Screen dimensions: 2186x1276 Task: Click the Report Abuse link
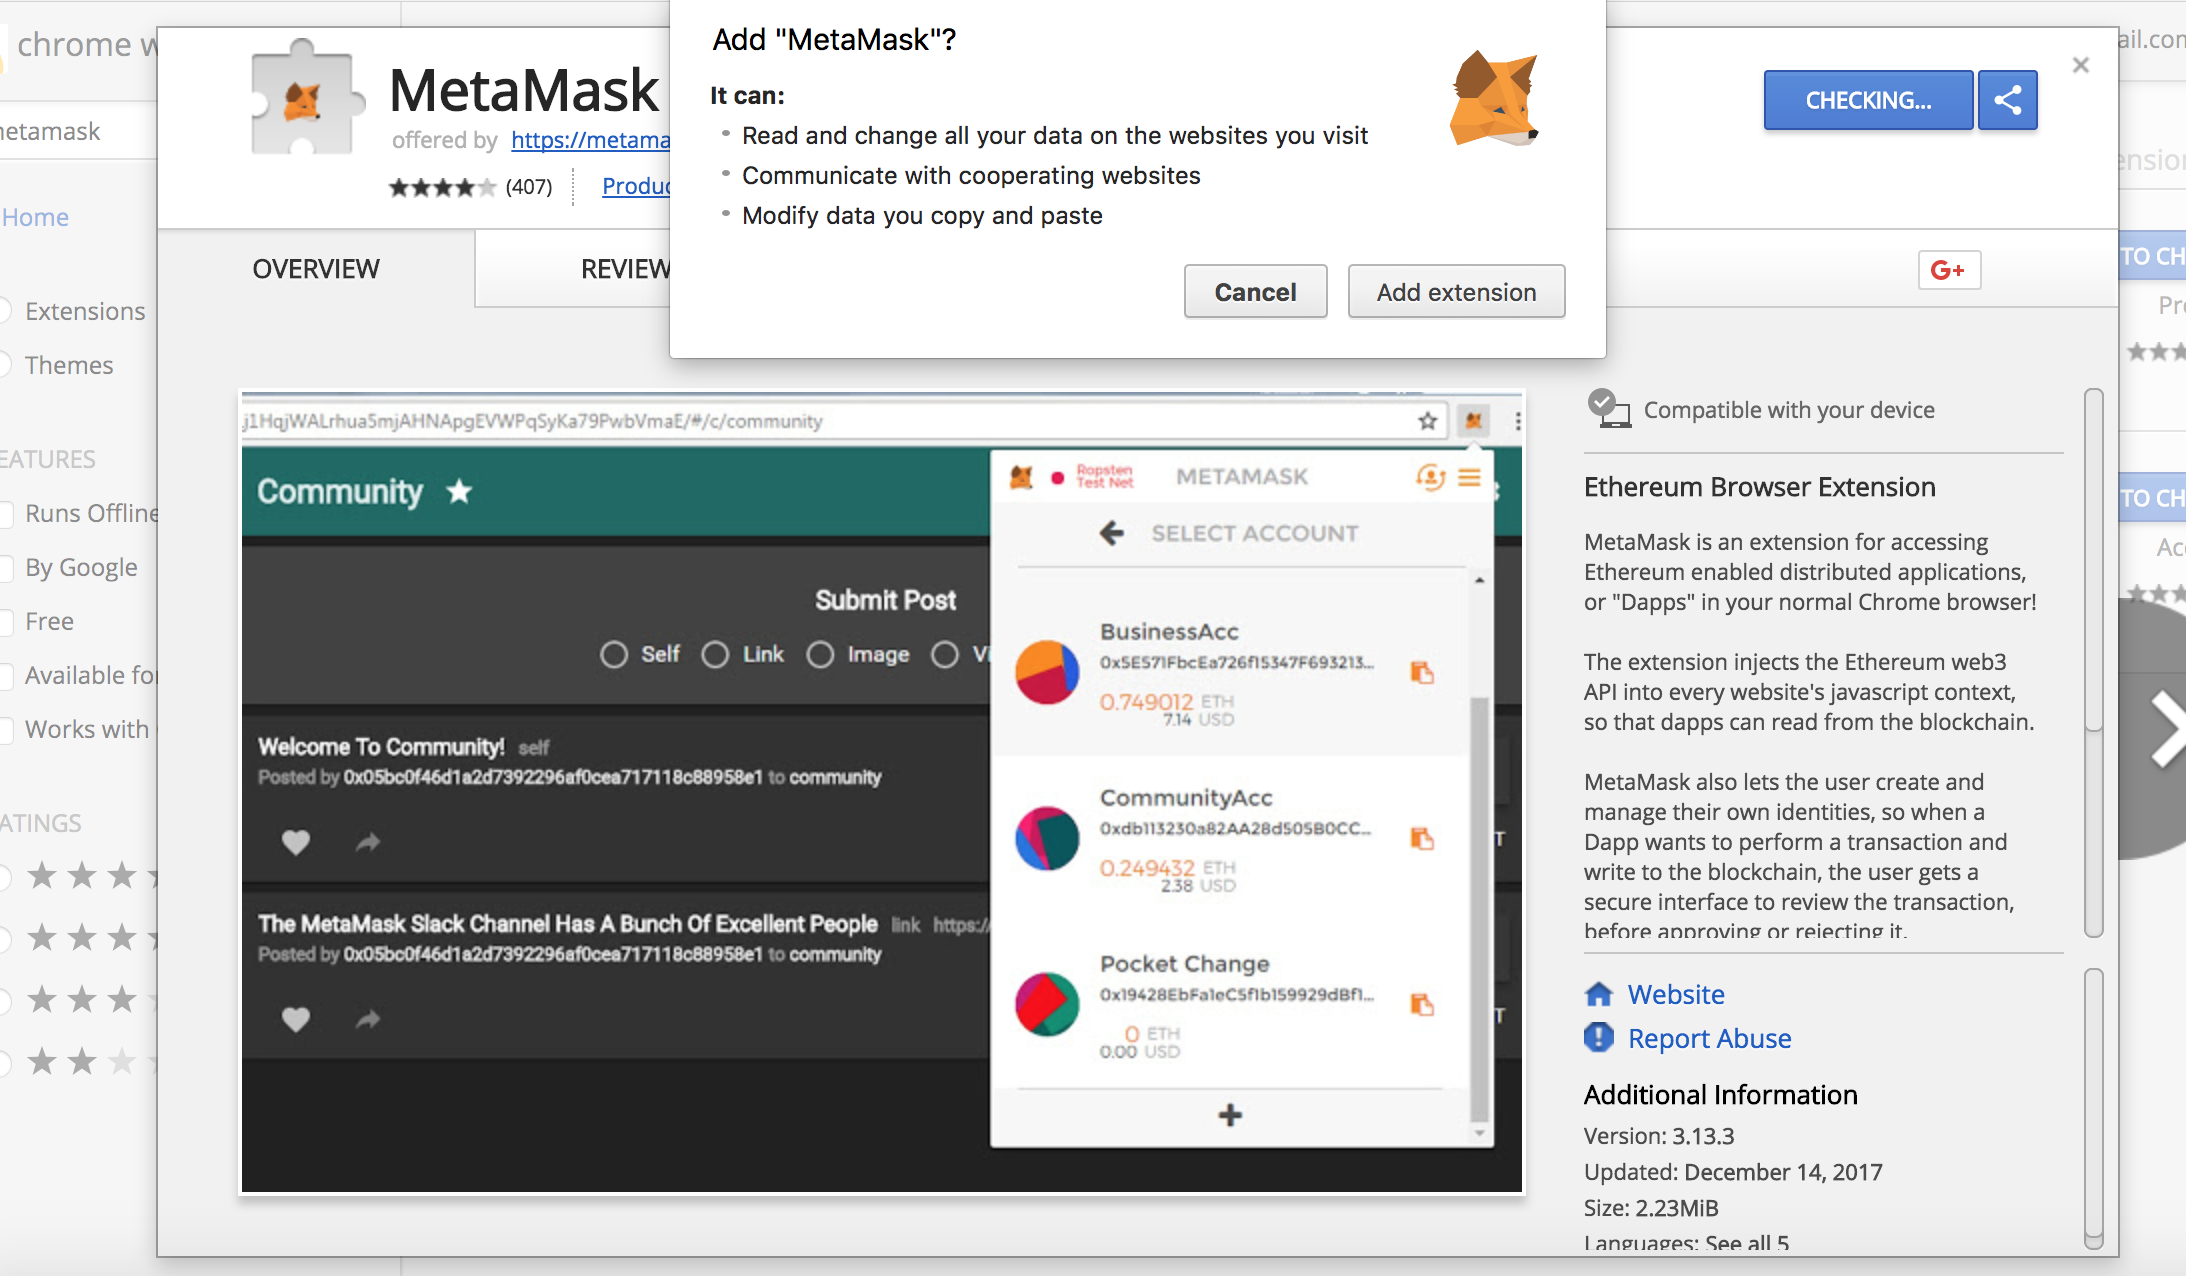click(x=1709, y=1038)
